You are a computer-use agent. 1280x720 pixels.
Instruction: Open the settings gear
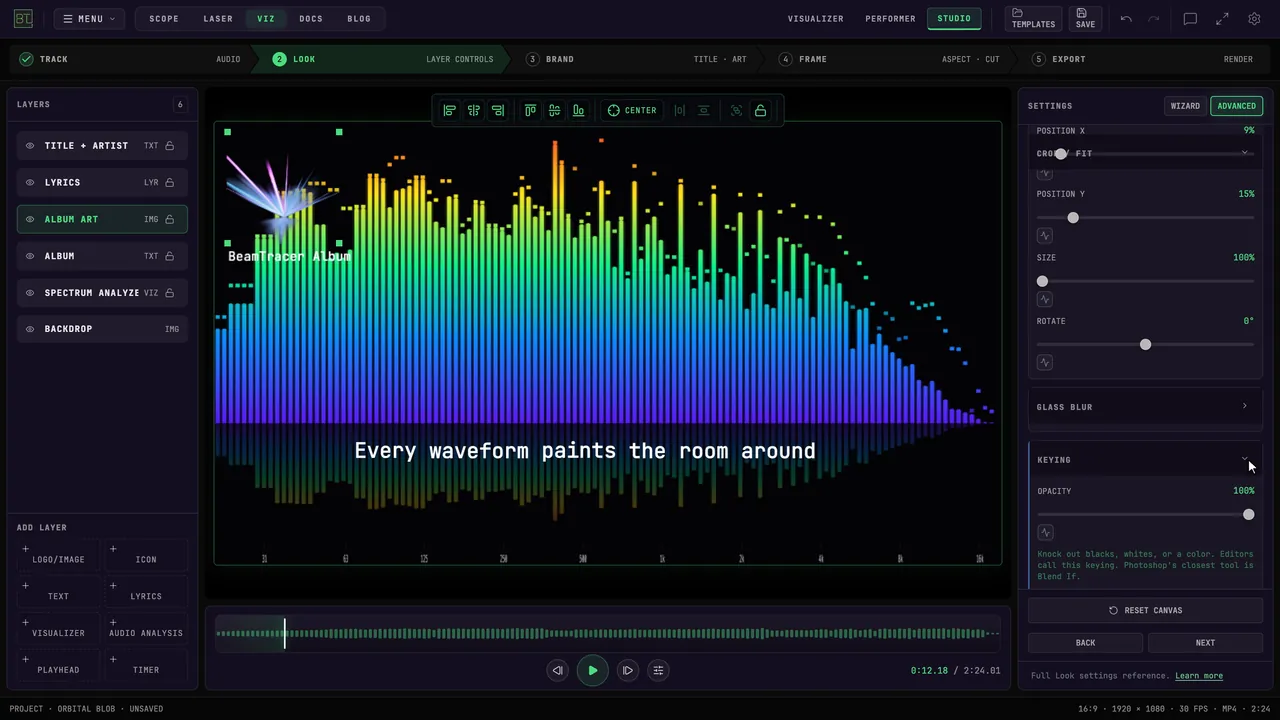(1254, 18)
